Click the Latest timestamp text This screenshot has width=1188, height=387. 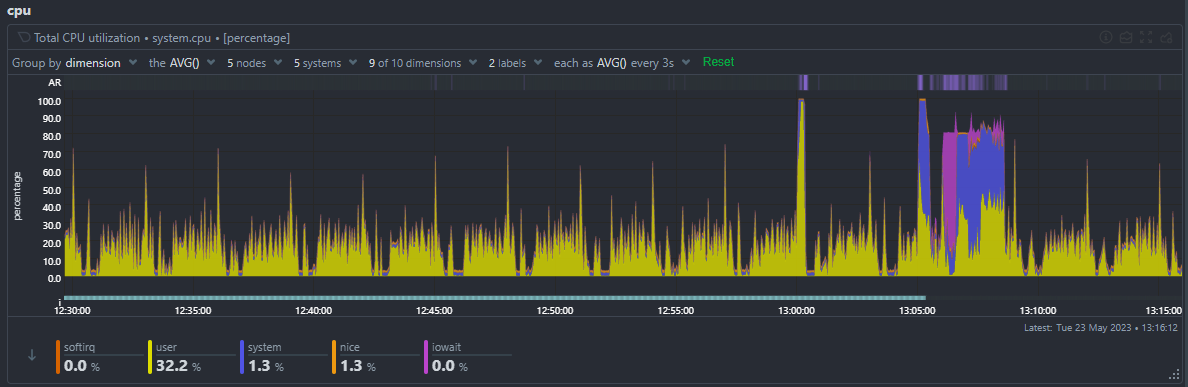(1101, 328)
